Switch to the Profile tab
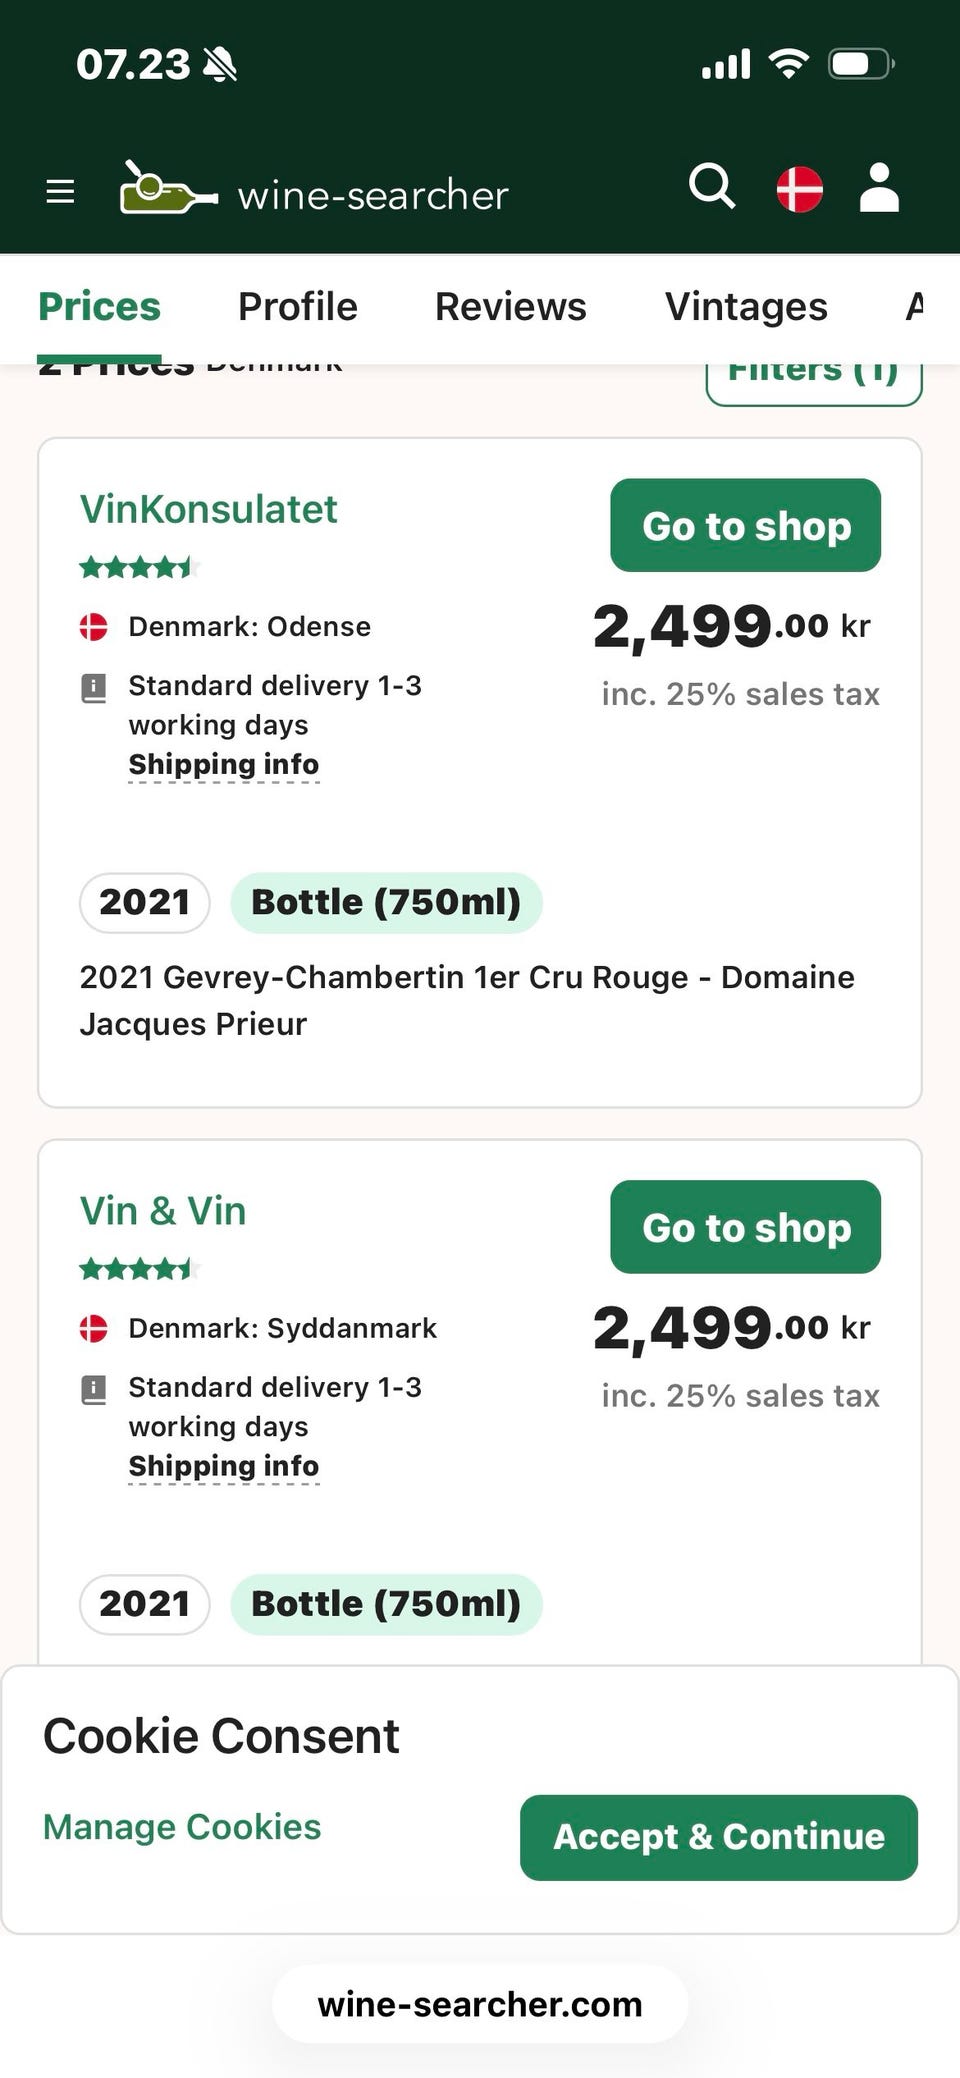 click(297, 307)
